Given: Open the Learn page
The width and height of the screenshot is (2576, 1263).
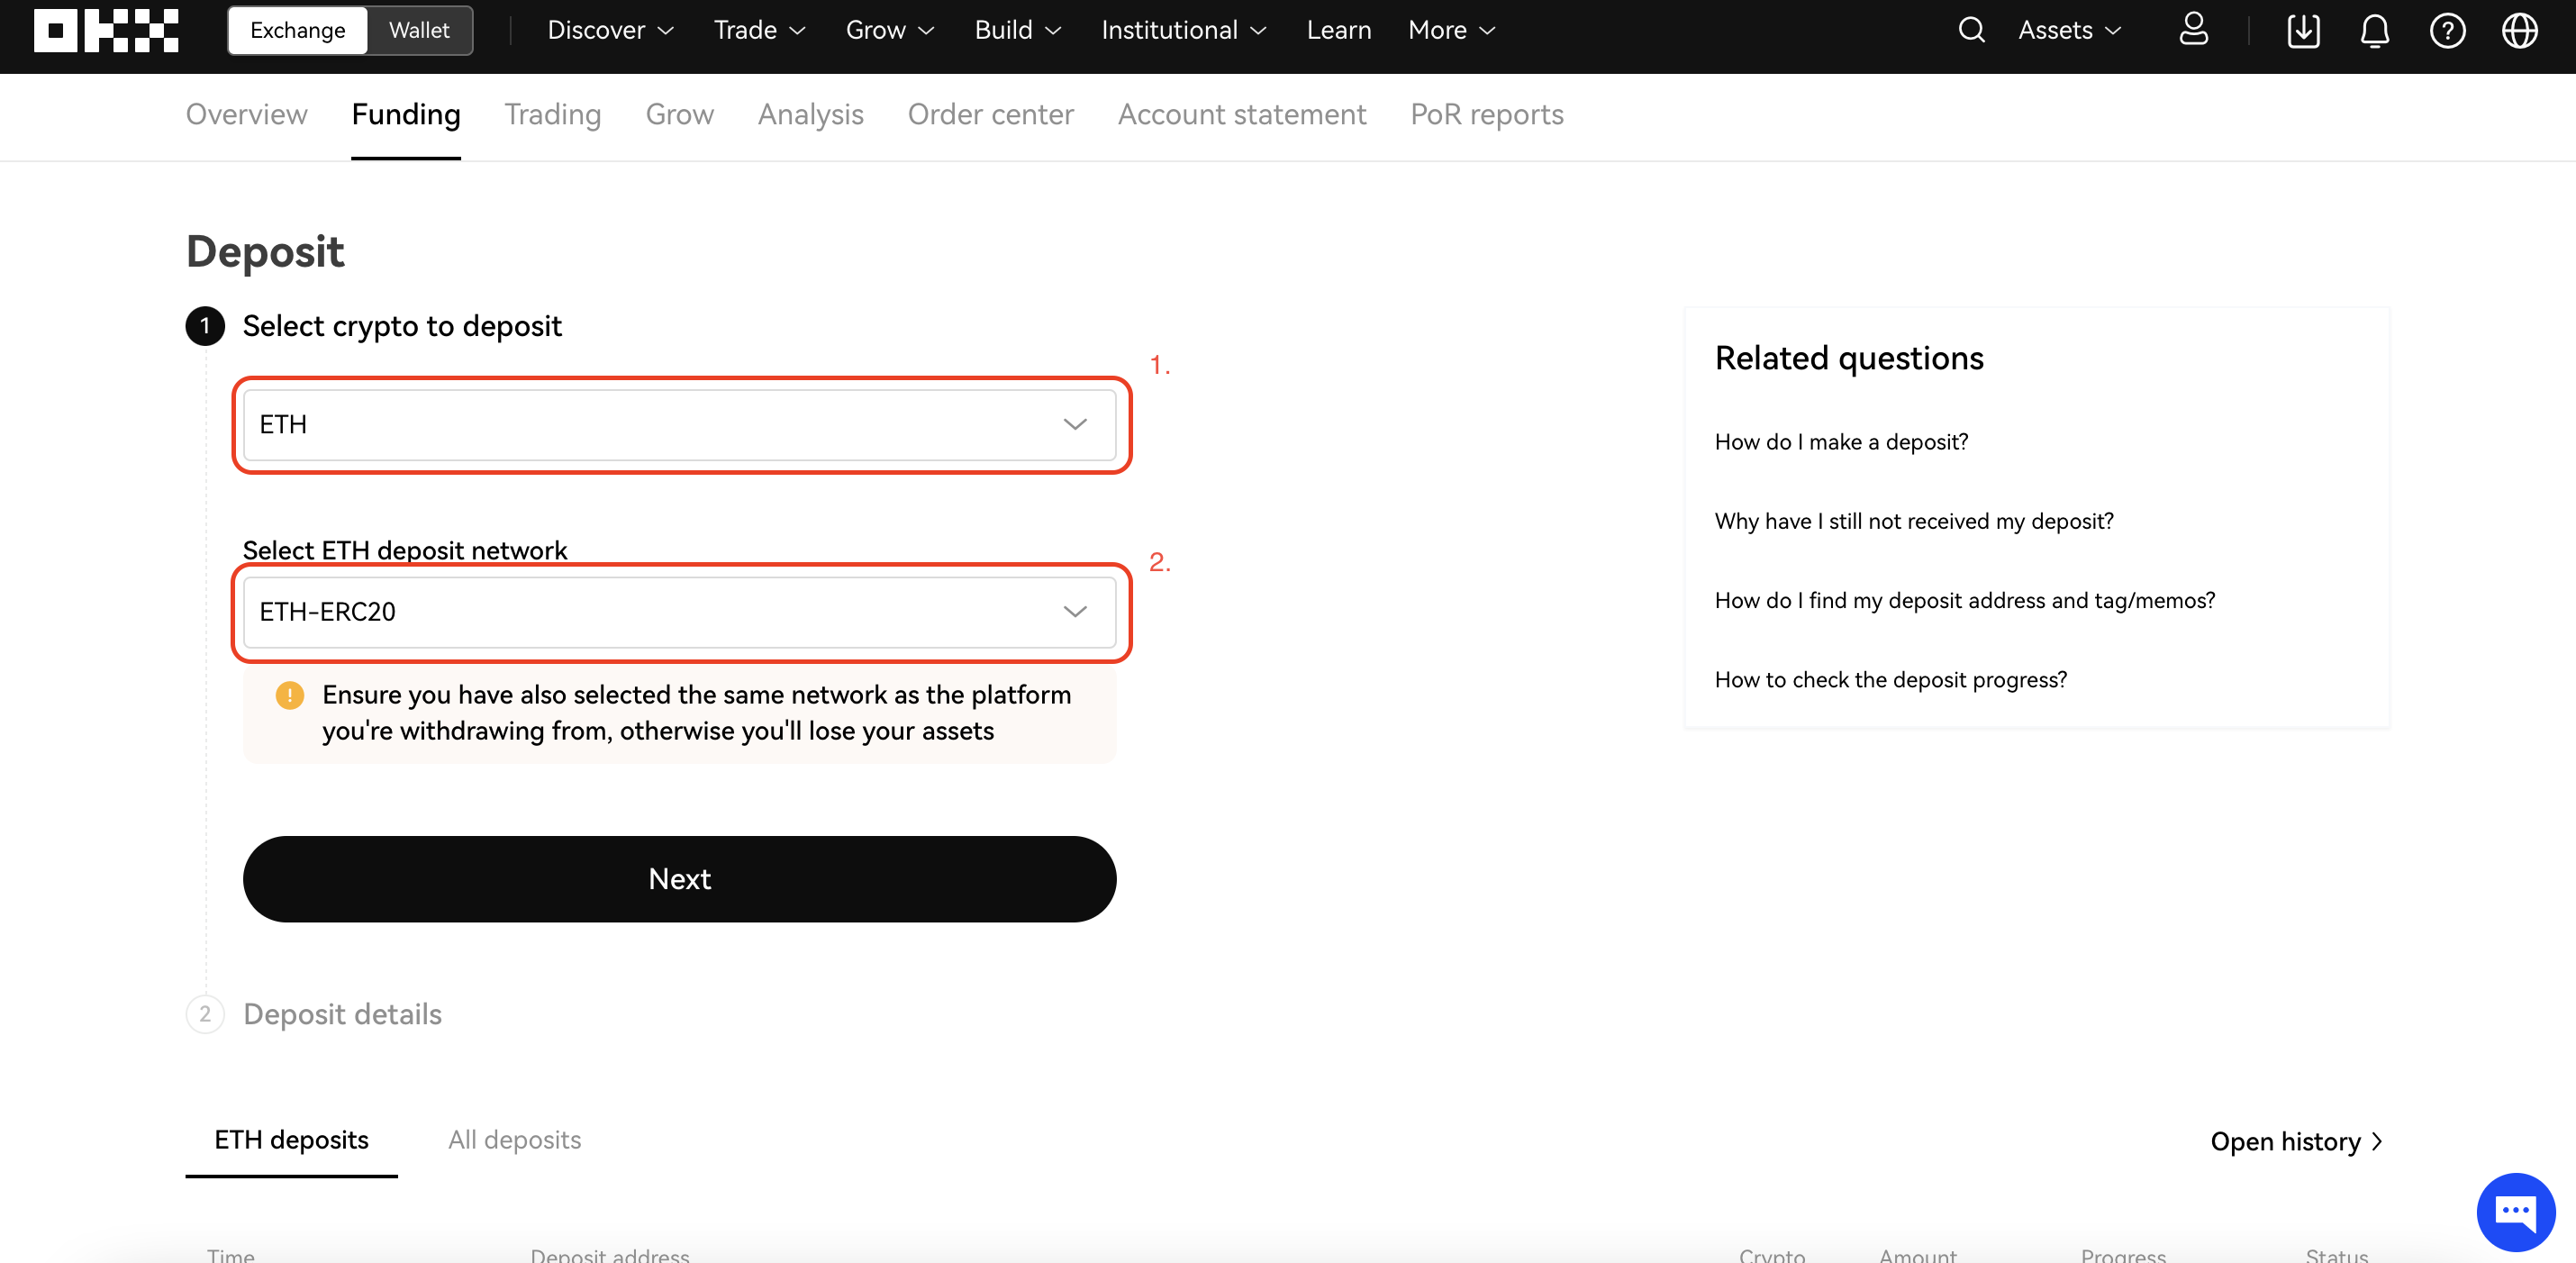Looking at the screenshot, I should click(1338, 30).
